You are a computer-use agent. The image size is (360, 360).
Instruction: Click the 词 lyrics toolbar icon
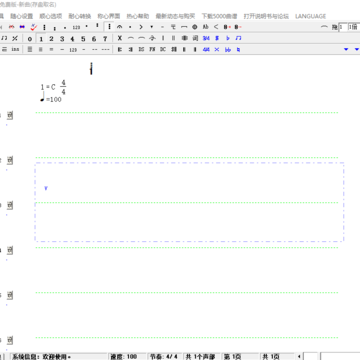(195, 38)
